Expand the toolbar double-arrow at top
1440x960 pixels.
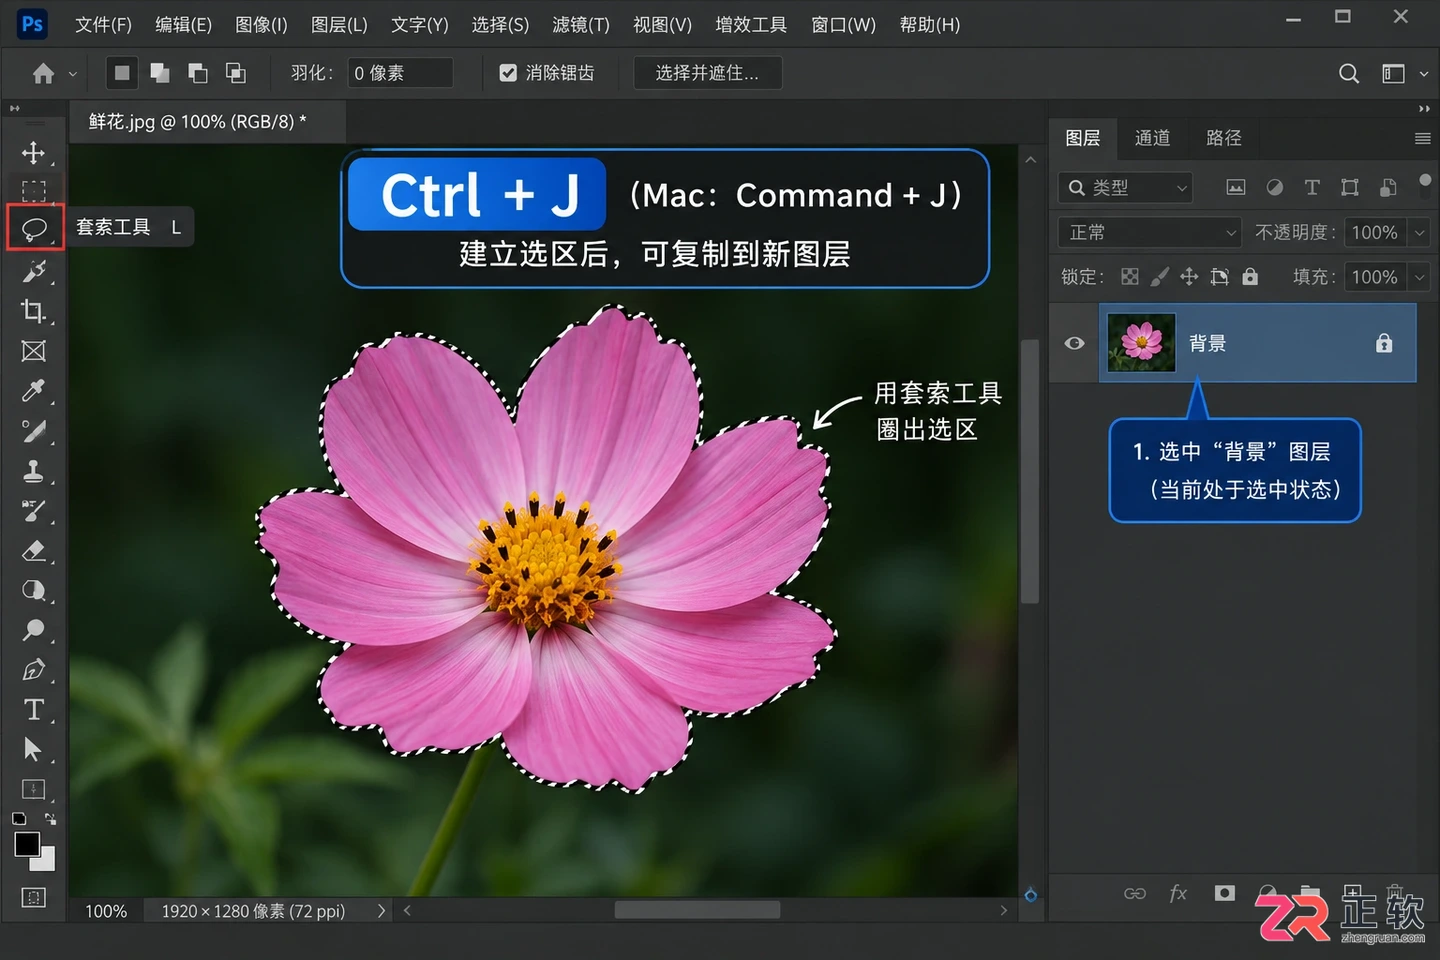pos(14,108)
